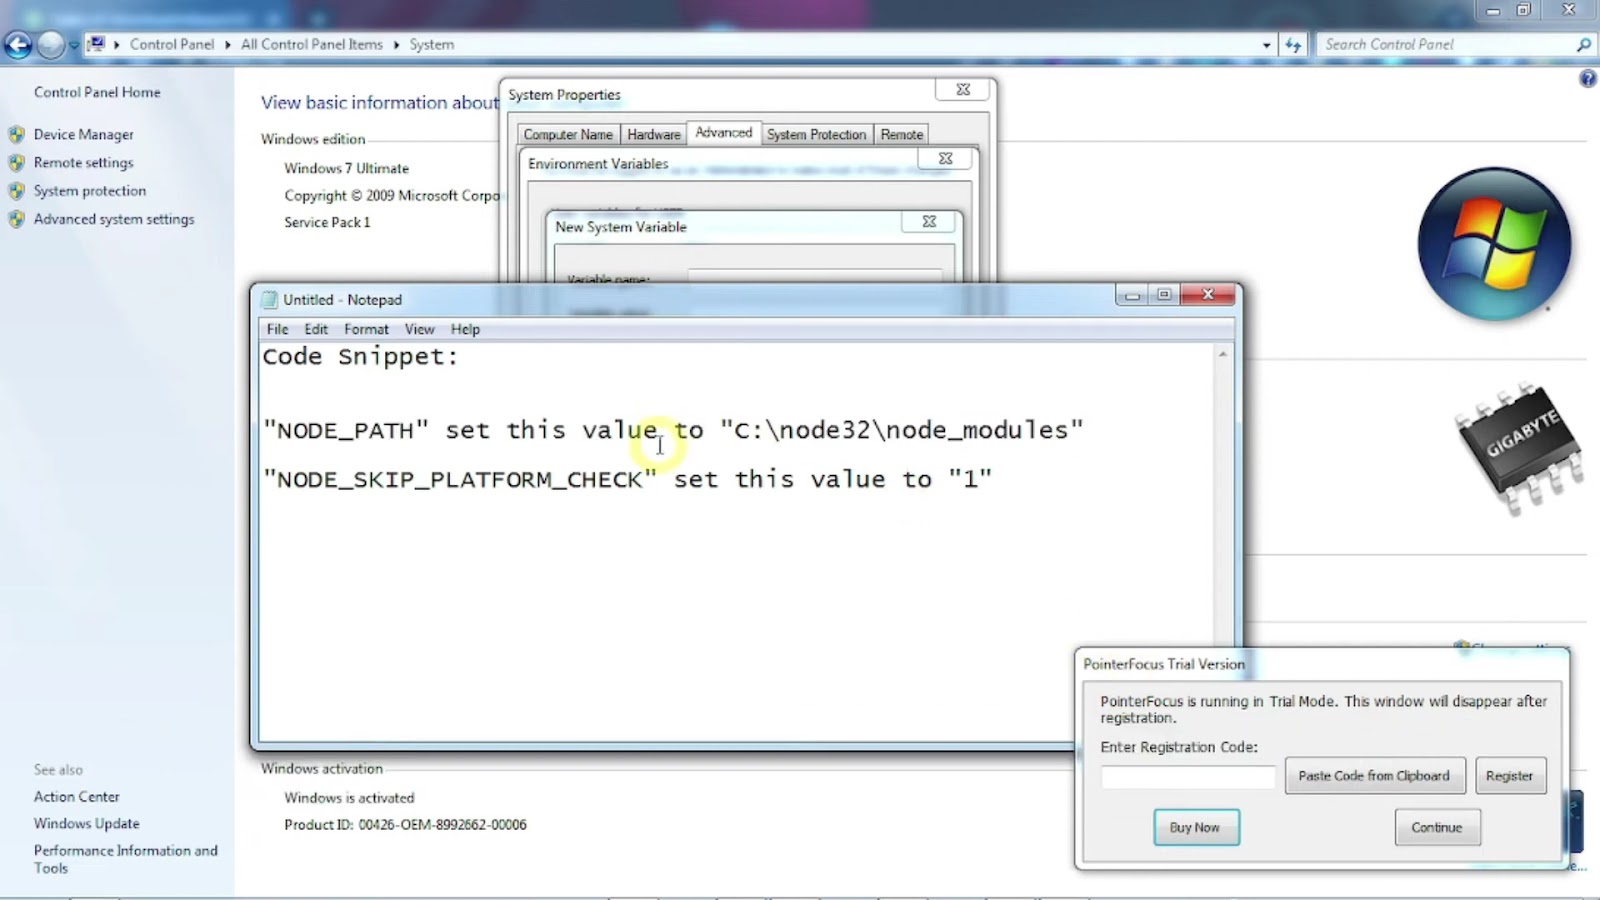
Task: Open the address bar history dropdown
Action: (1266, 45)
